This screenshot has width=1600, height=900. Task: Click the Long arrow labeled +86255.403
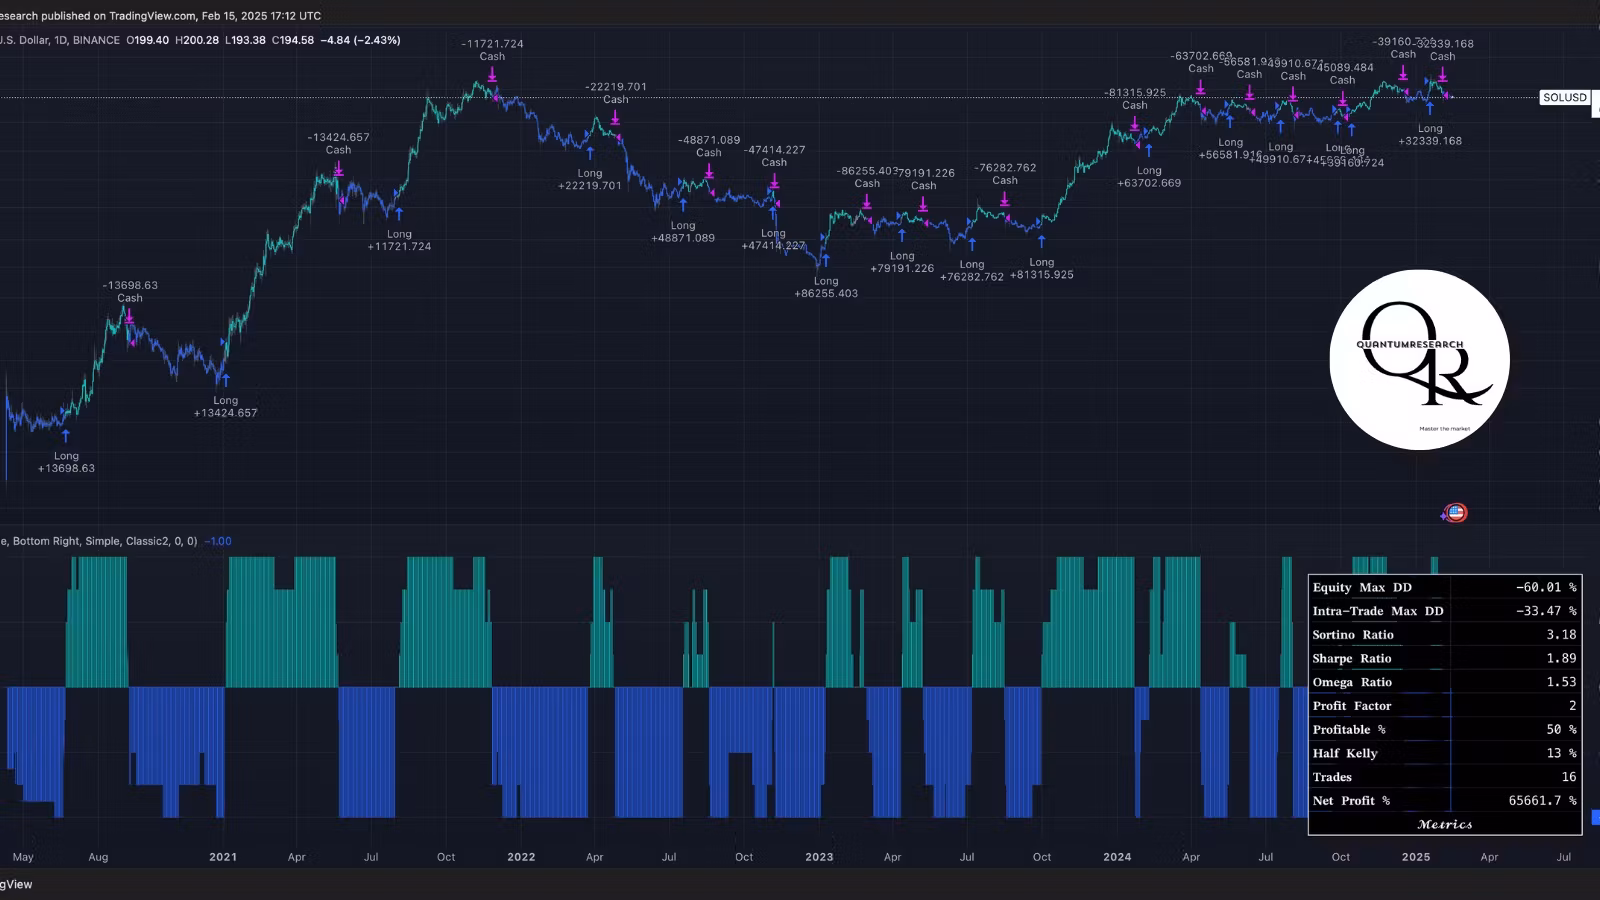click(x=825, y=262)
